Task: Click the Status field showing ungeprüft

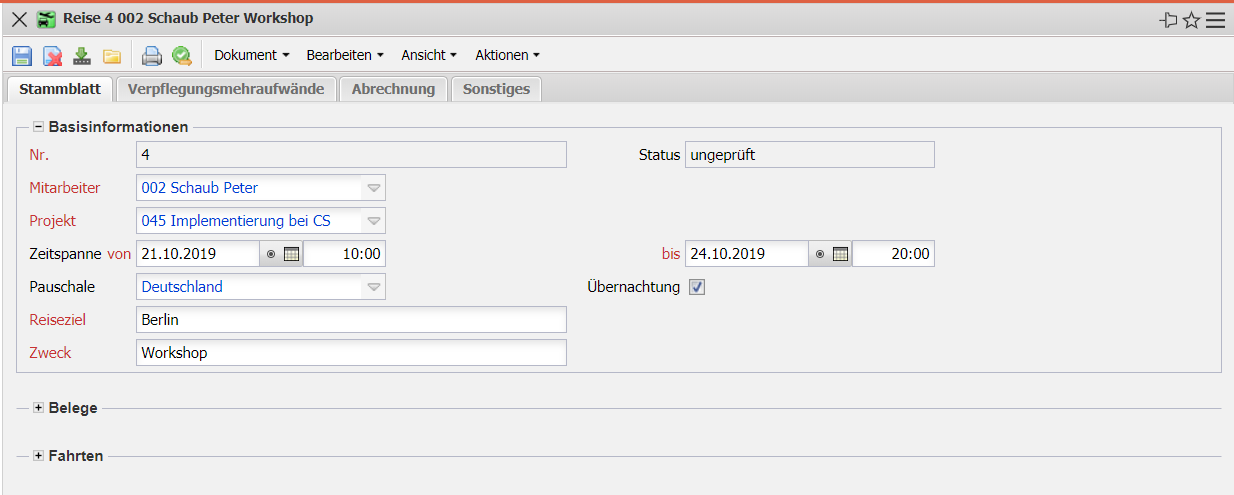Action: click(x=810, y=154)
